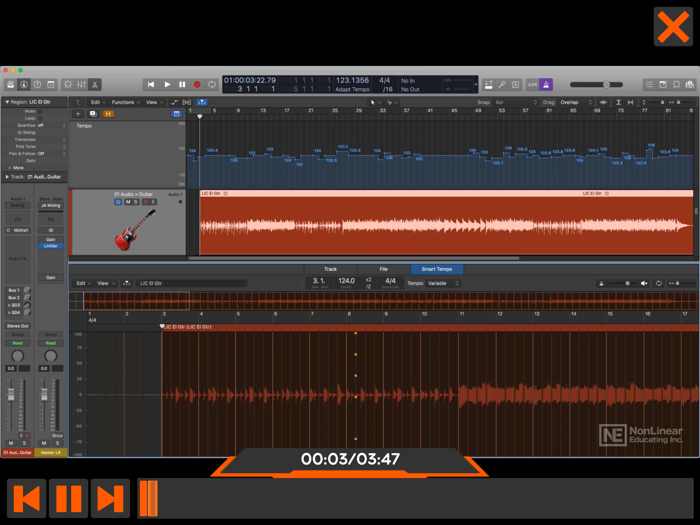Toggle the Inspector button in toolbar

[x=24, y=84]
